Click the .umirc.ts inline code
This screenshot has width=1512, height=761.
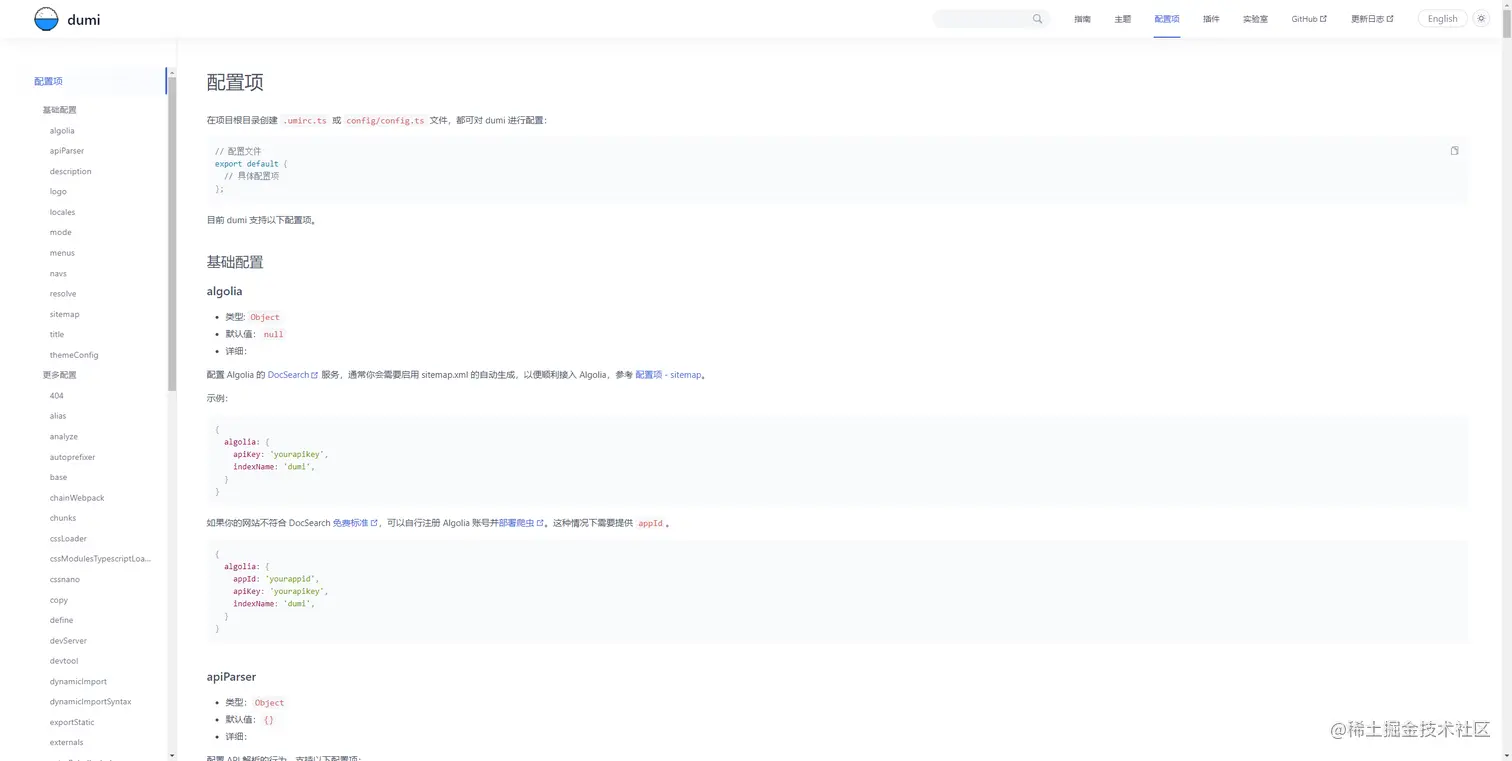click(x=305, y=121)
